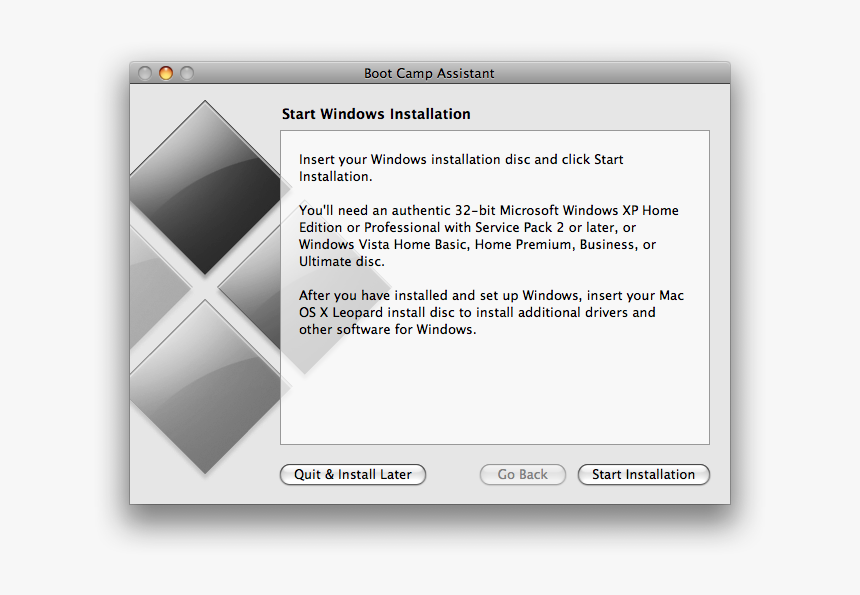Image resolution: width=860 pixels, height=595 pixels.
Task: Minimize window with the orange button
Action: 166,73
